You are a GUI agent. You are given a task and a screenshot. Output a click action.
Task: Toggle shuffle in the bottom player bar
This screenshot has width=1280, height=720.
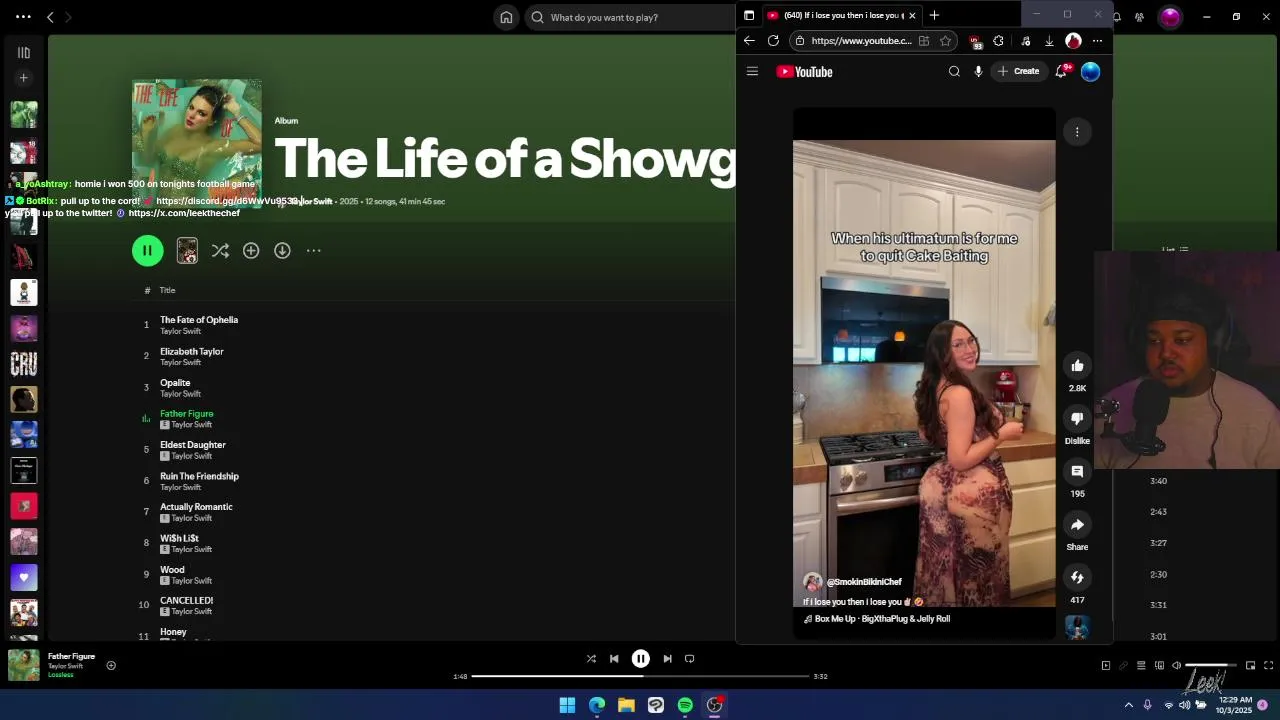point(591,659)
